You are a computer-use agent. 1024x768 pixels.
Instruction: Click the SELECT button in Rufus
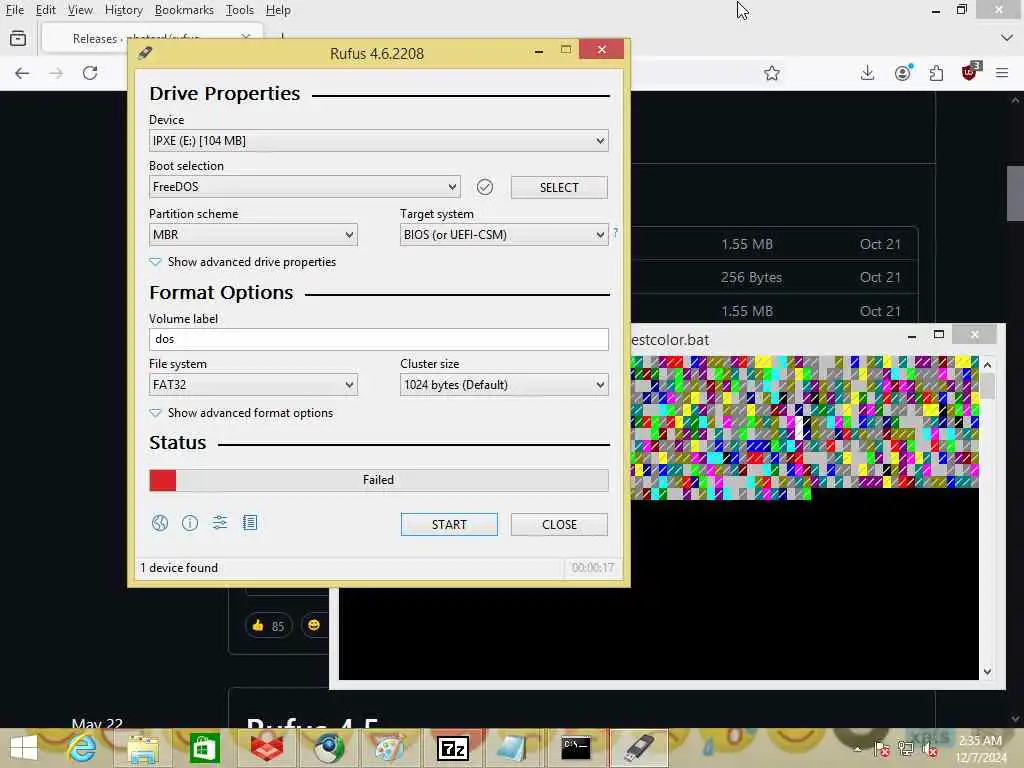tap(559, 187)
